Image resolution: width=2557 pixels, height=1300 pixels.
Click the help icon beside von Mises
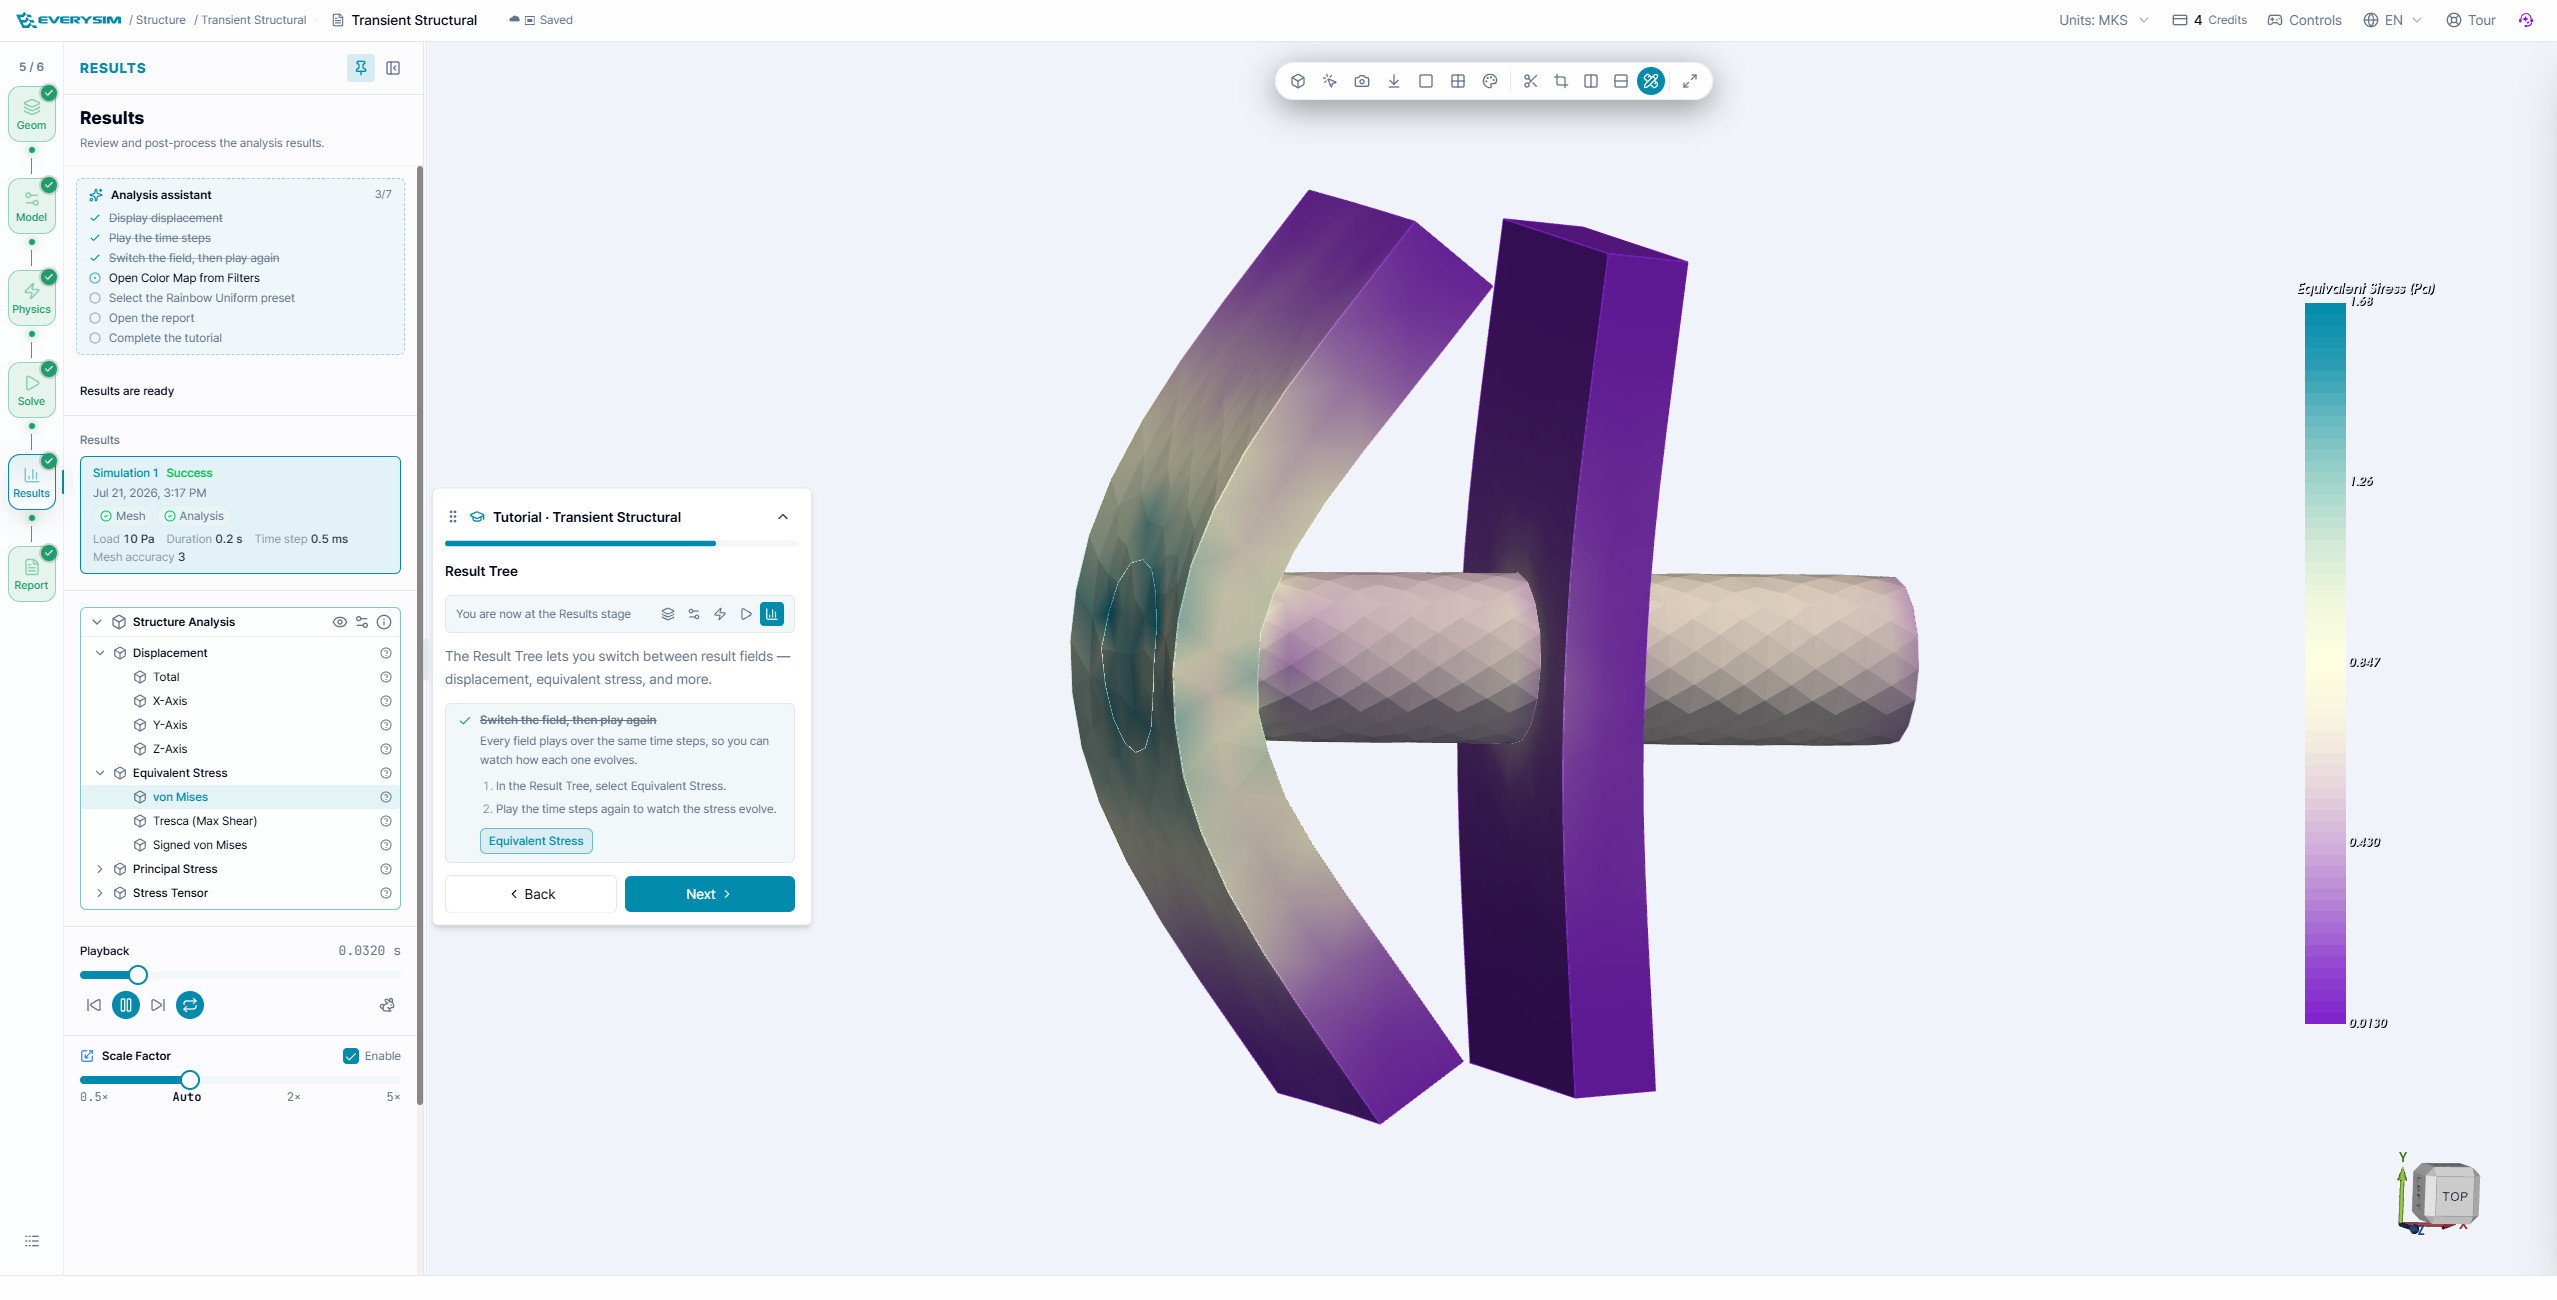pyautogui.click(x=386, y=797)
